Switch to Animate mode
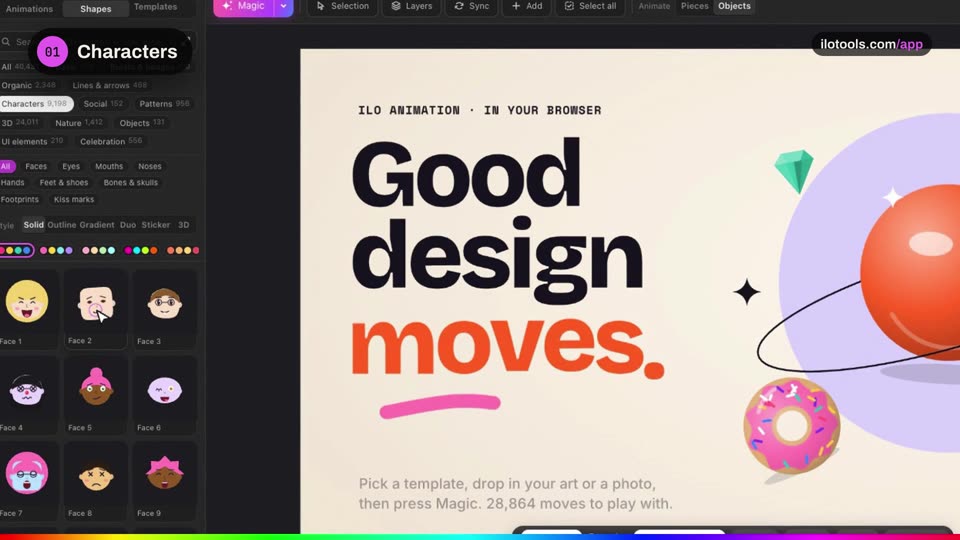This screenshot has width=960, height=540. coord(654,6)
